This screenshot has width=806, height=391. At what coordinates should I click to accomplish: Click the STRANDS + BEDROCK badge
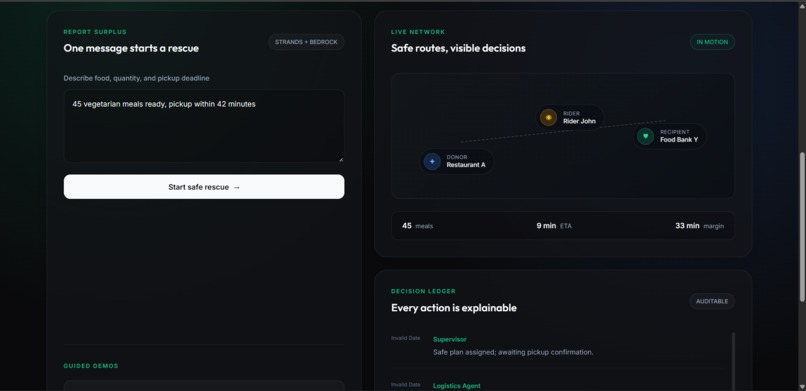click(x=306, y=42)
